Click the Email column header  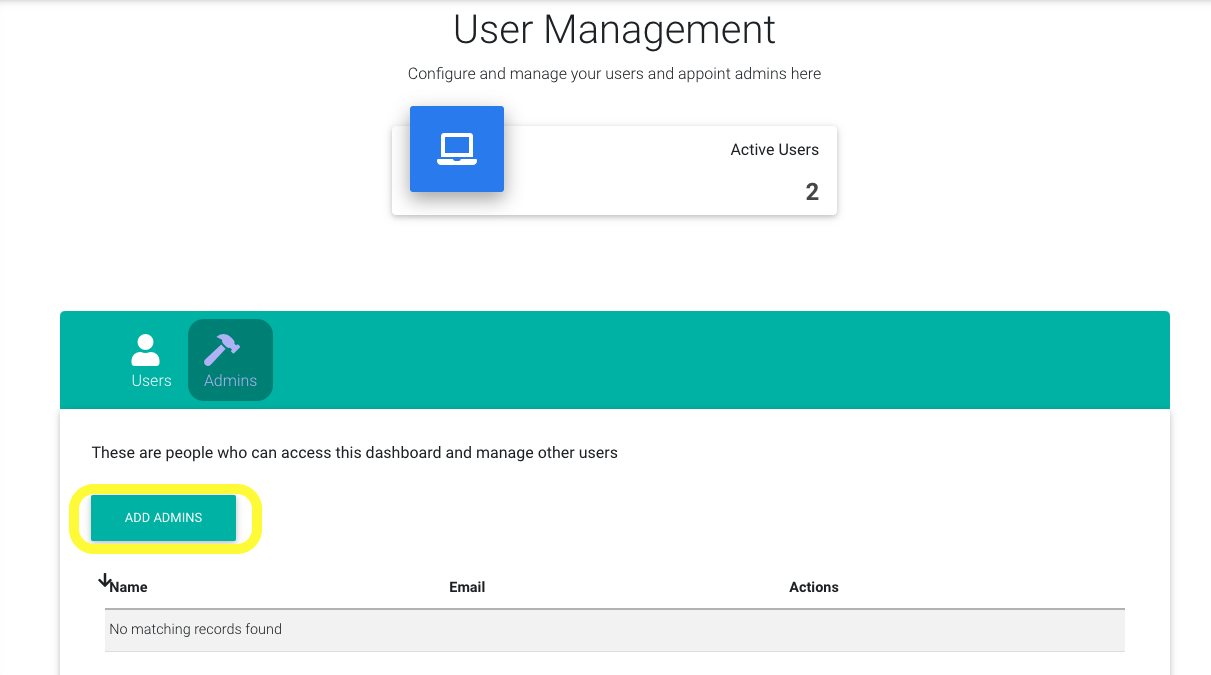pos(467,587)
